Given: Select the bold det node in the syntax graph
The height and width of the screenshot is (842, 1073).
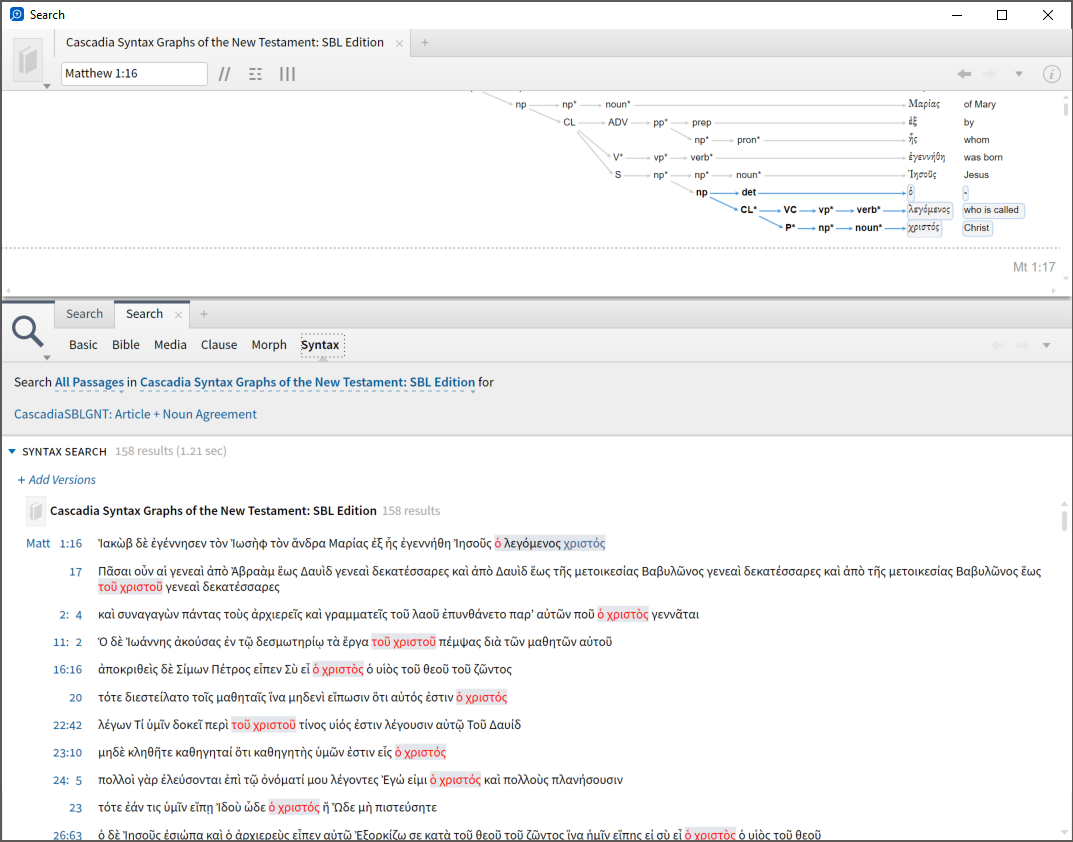Looking at the screenshot, I should [749, 192].
